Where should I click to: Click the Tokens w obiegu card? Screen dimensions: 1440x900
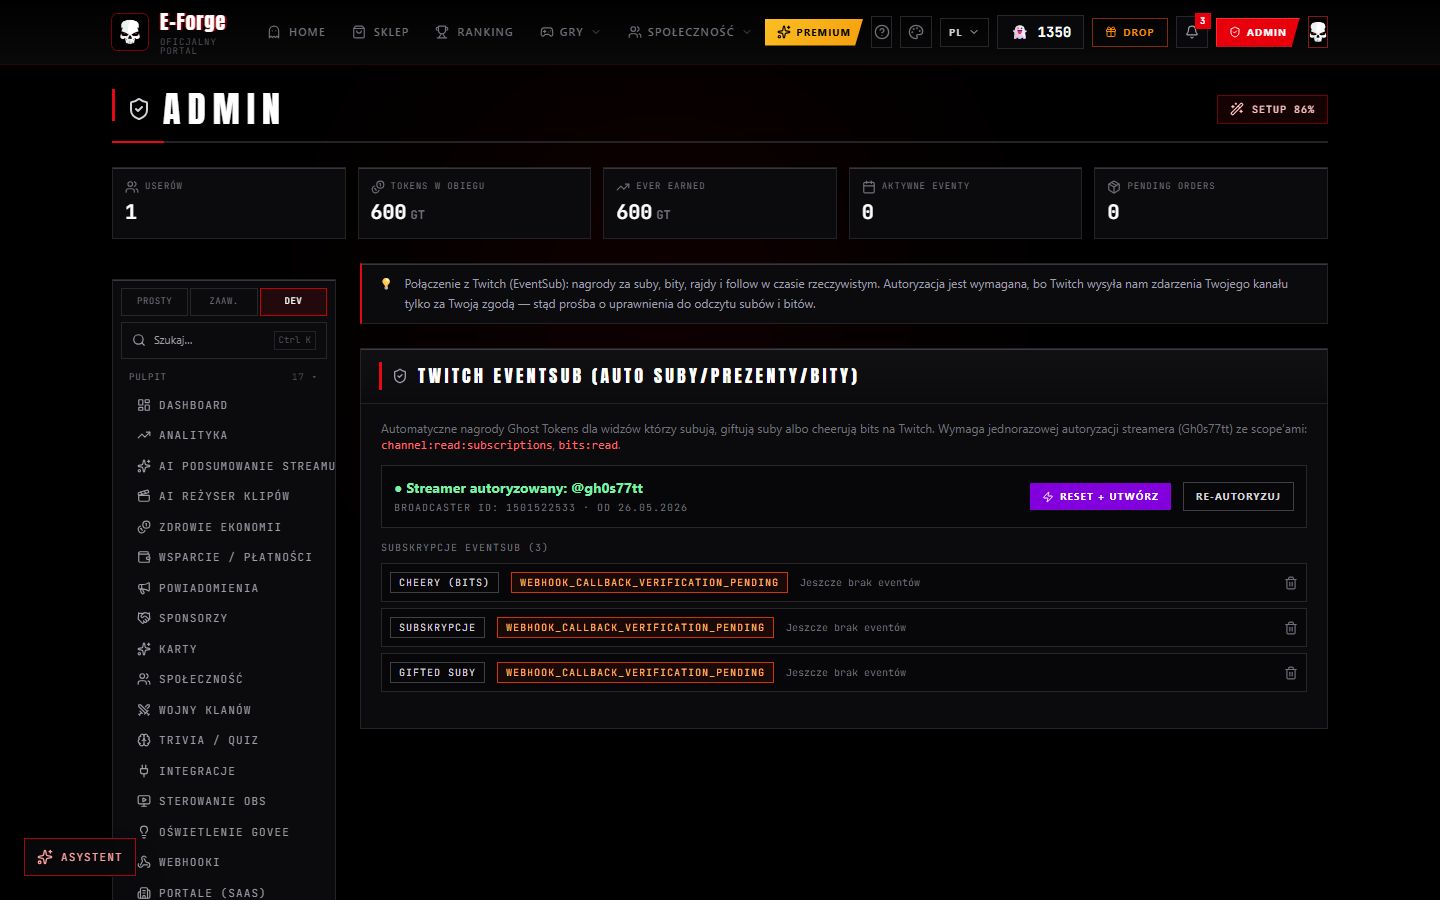coord(474,203)
